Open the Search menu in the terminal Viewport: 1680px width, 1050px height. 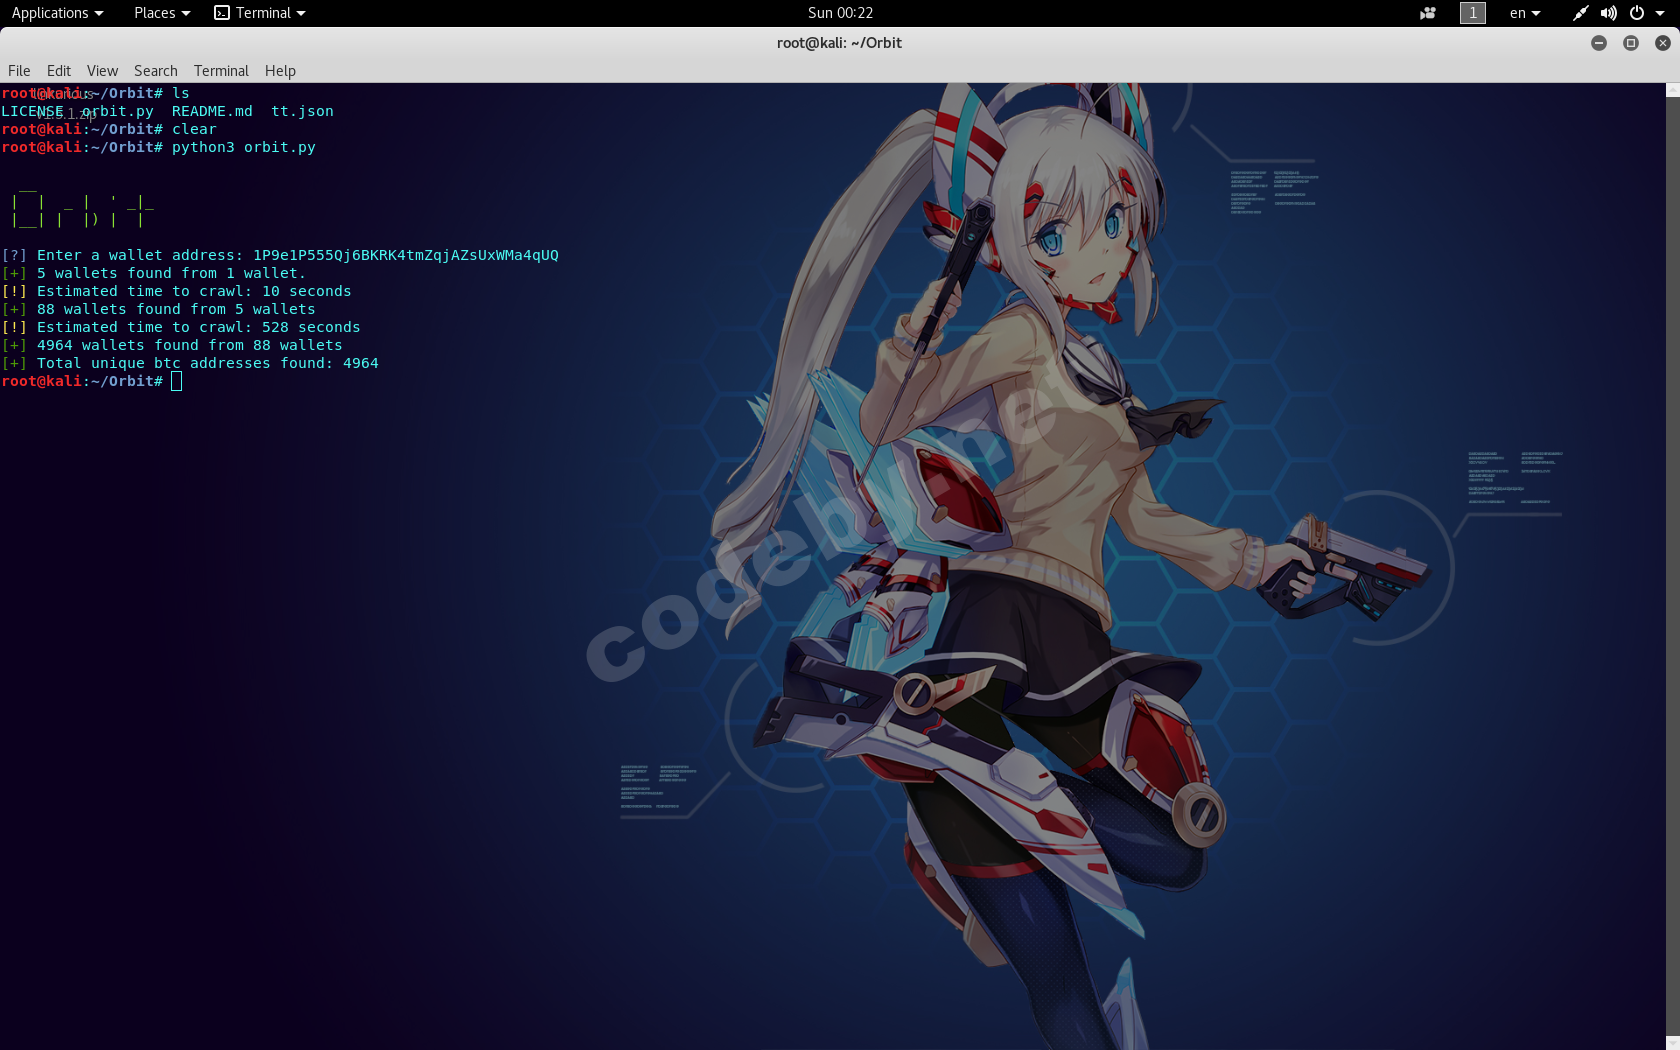[x=156, y=71]
